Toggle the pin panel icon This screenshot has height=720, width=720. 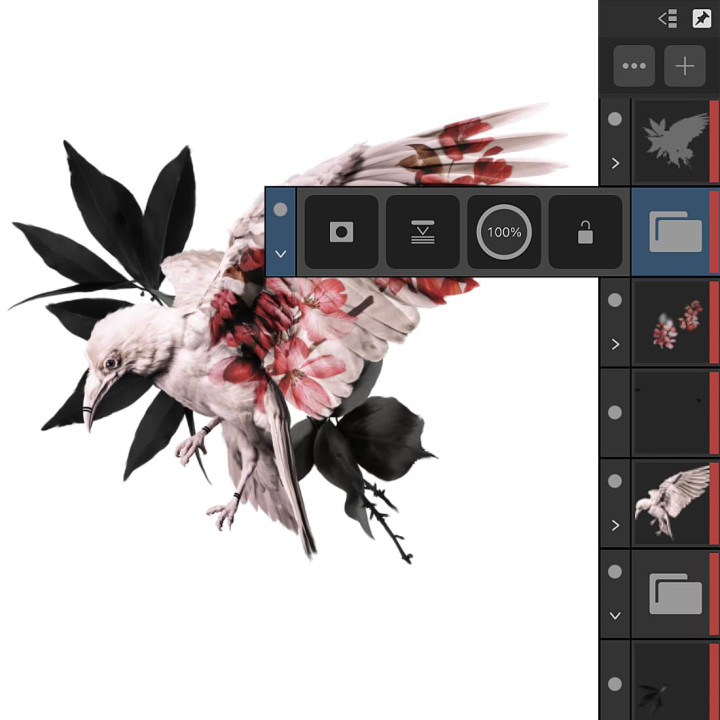click(x=701, y=19)
